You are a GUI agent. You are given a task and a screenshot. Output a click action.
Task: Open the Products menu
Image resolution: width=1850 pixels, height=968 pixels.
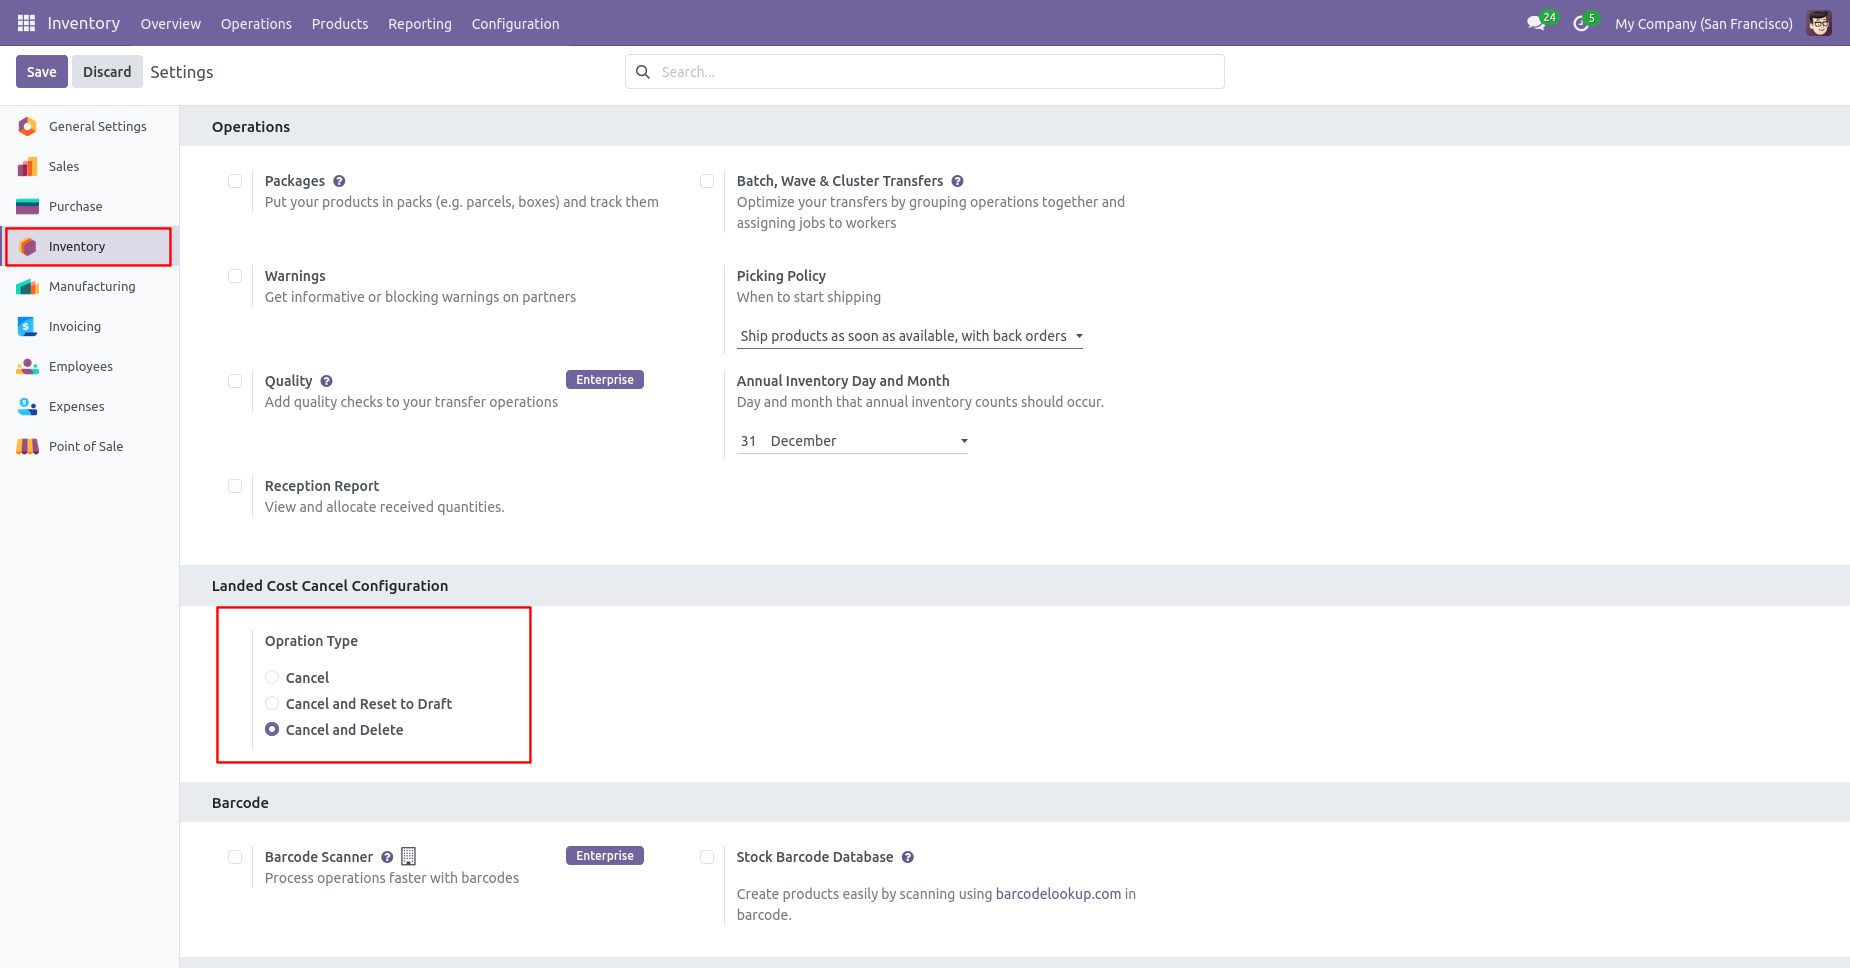click(x=340, y=23)
